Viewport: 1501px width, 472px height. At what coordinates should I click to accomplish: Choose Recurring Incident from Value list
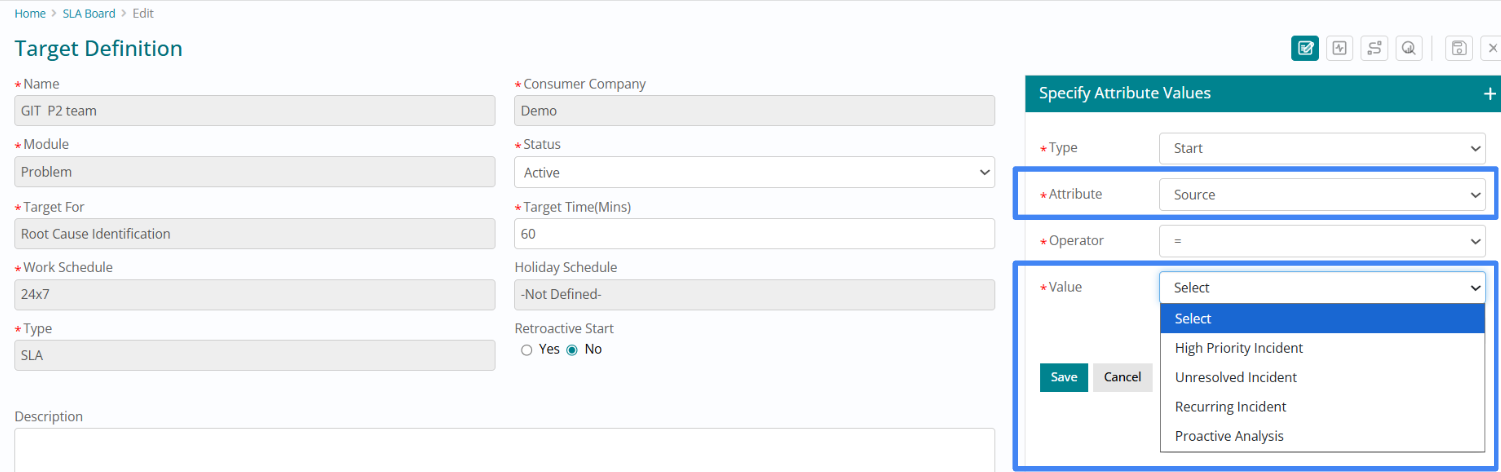point(1230,407)
